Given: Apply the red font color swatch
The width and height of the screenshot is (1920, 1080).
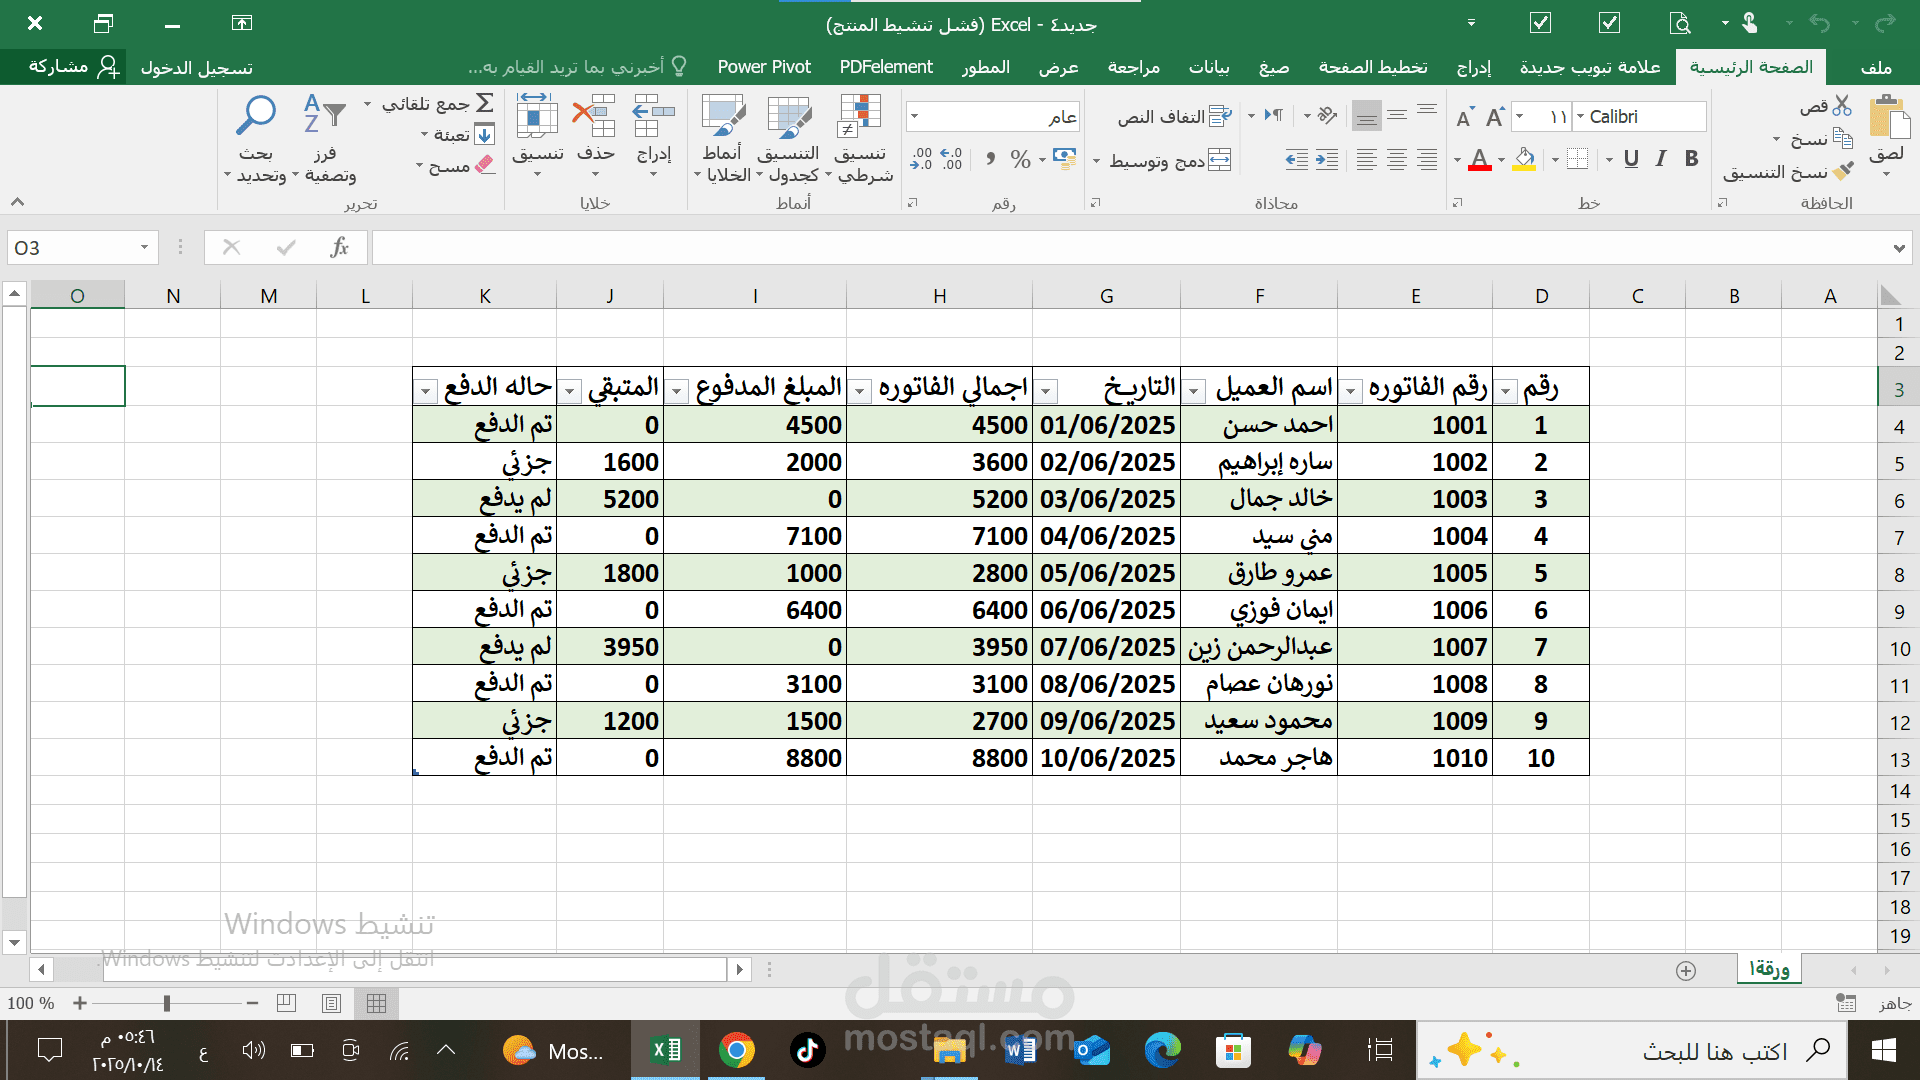Looking at the screenshot, I should [x=1480, y=168].
